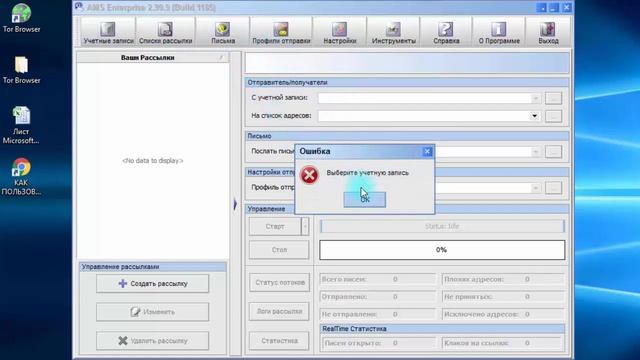Image resolution: width=640 pixels, height=360 pixels.
Task: Click the Выход toolbar icon
Action: 548,32
